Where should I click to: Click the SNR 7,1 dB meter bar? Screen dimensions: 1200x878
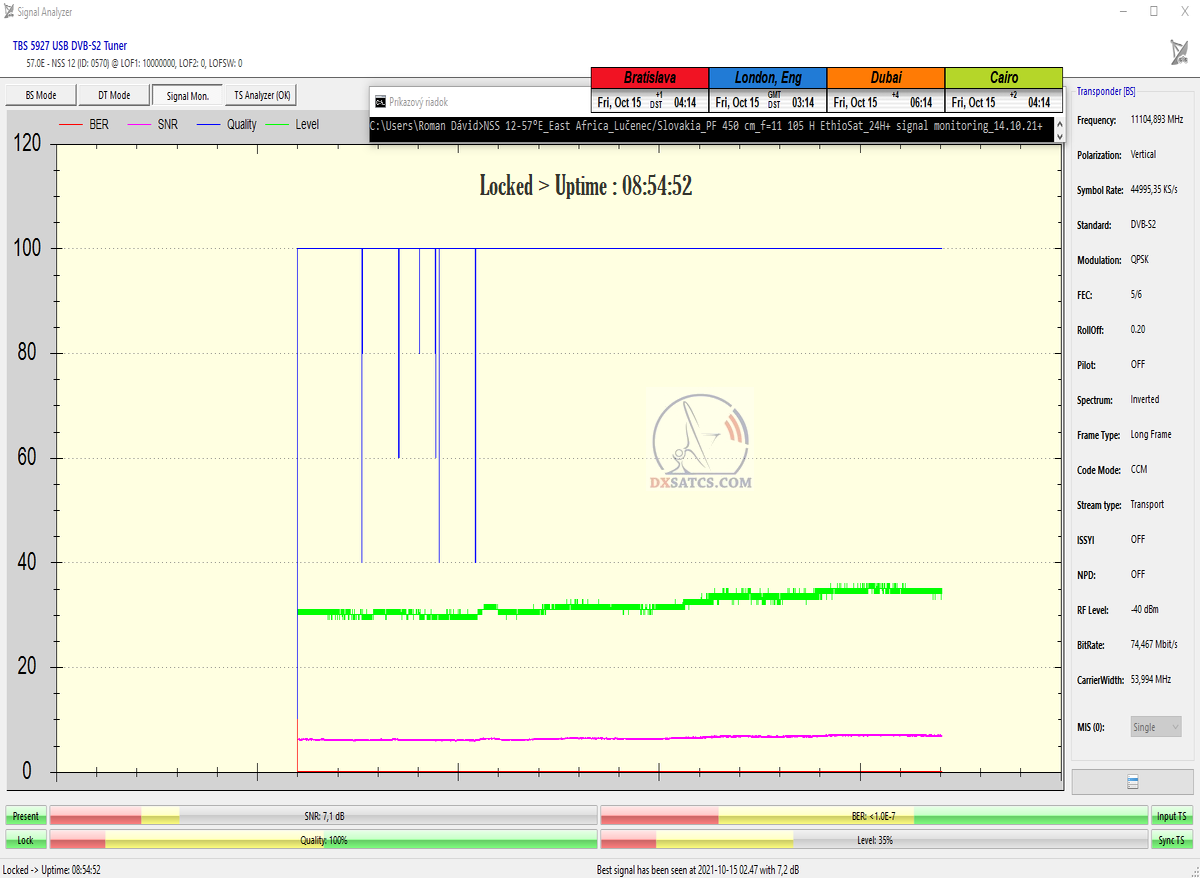coord(323,816)
